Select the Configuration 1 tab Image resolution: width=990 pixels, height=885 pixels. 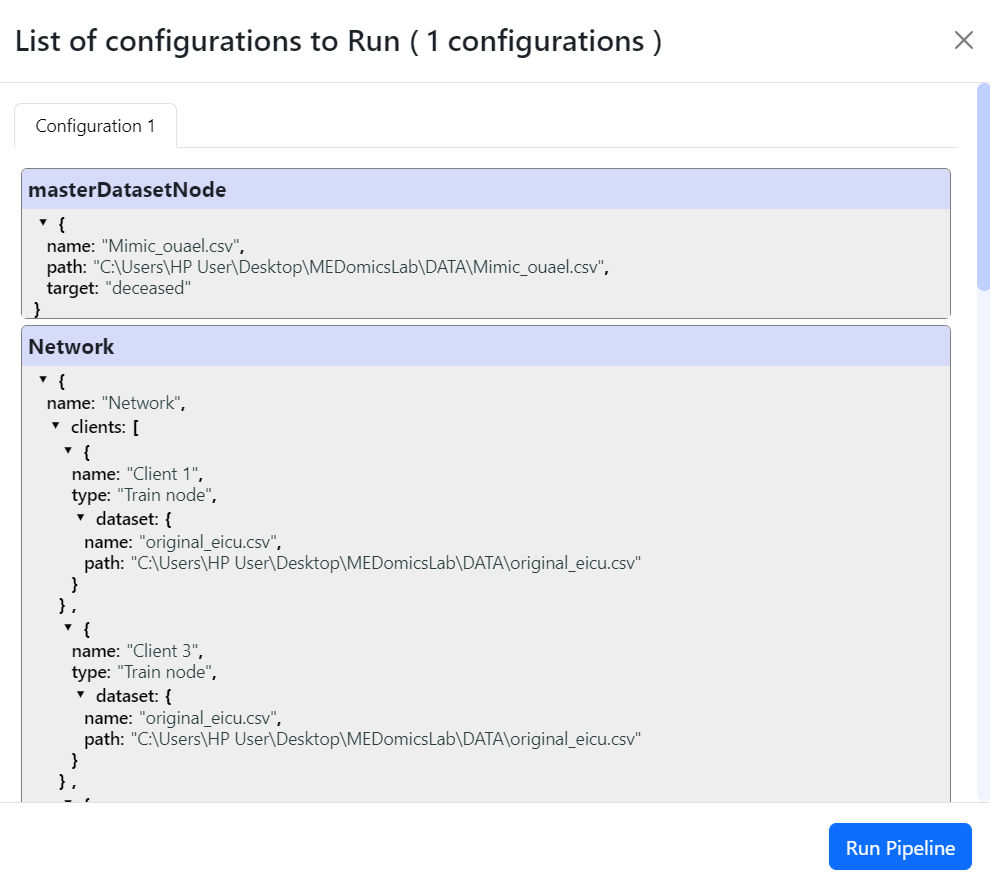(95, 126)
